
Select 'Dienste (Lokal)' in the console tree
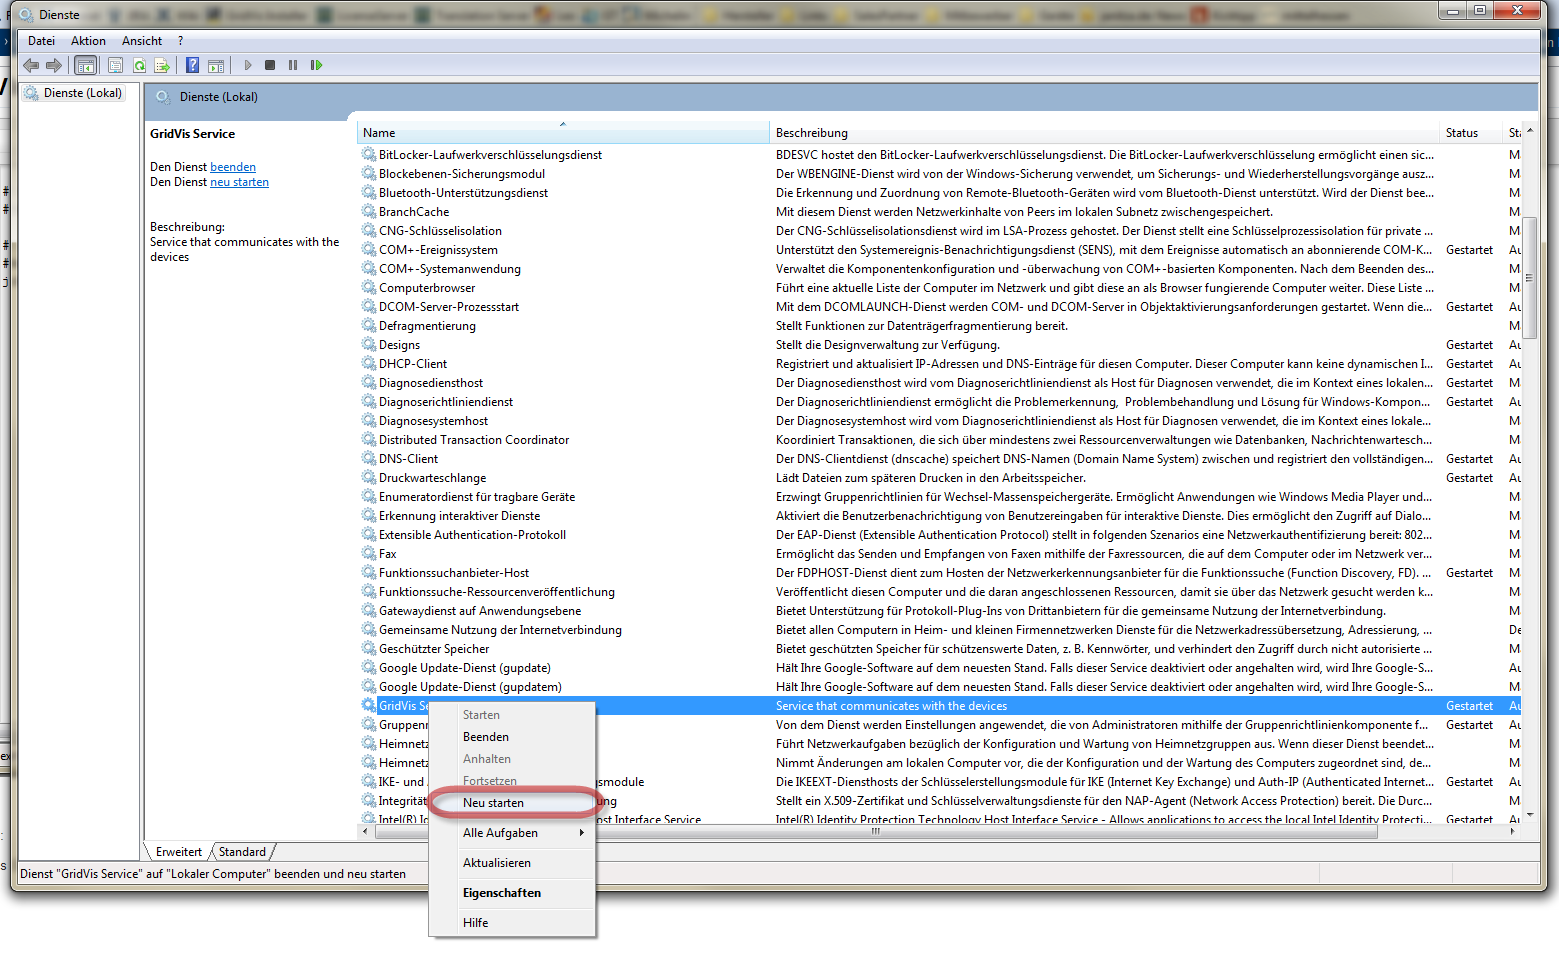(82, 93)
